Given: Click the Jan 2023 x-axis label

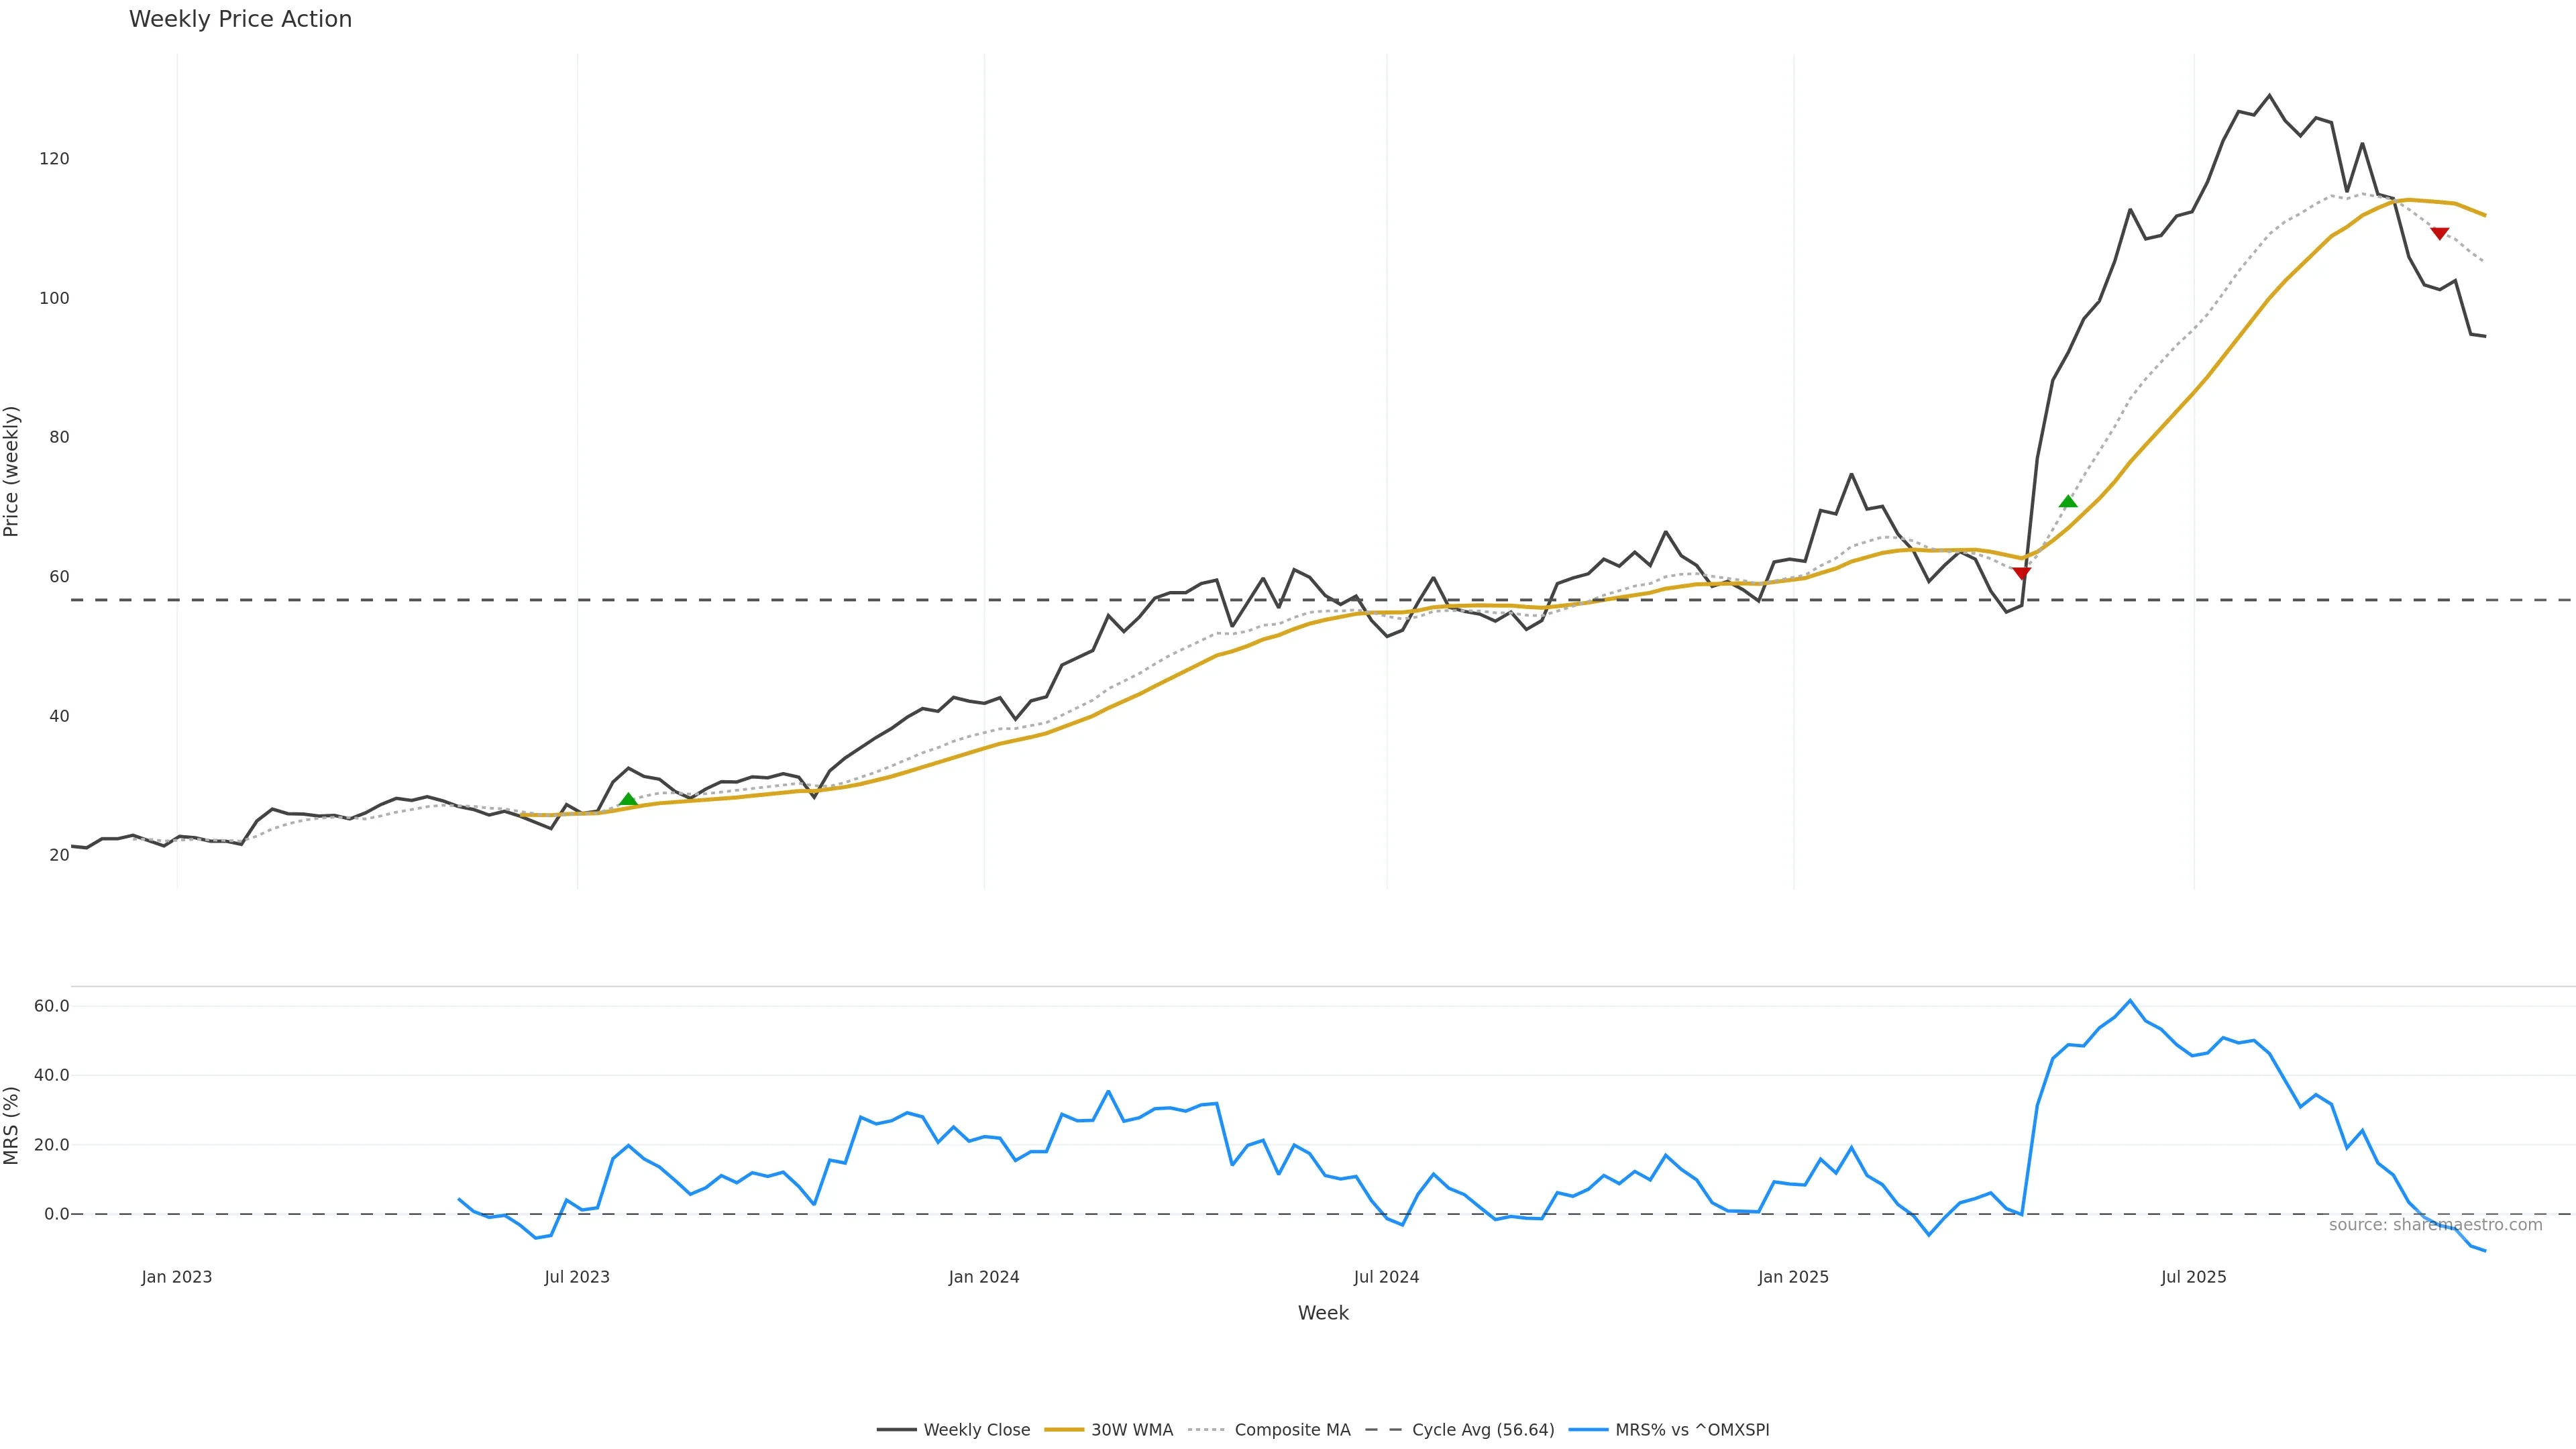Looking at the screenshot, I should (x=177, y=1277).
